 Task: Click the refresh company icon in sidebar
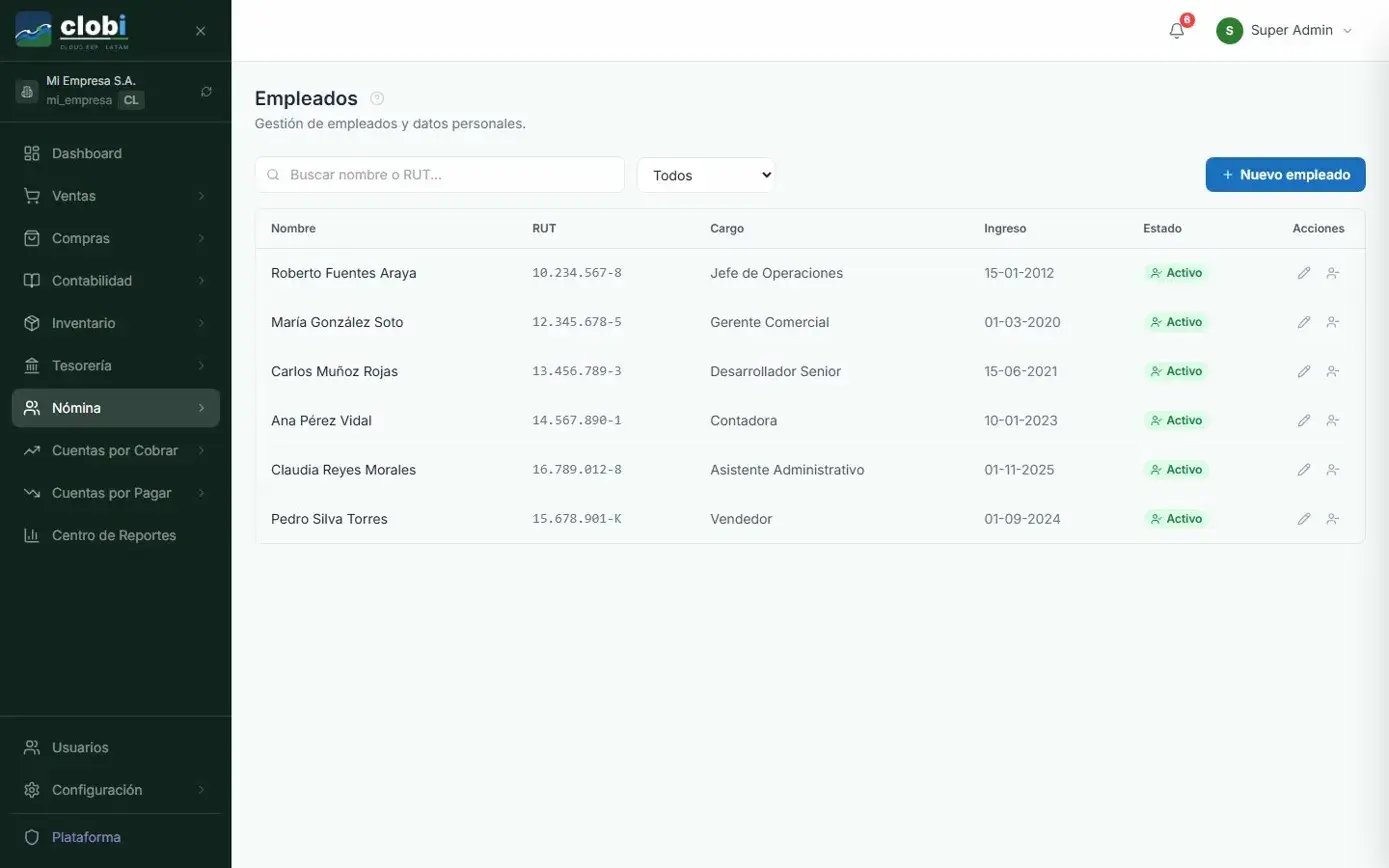[x=206, y=91]
